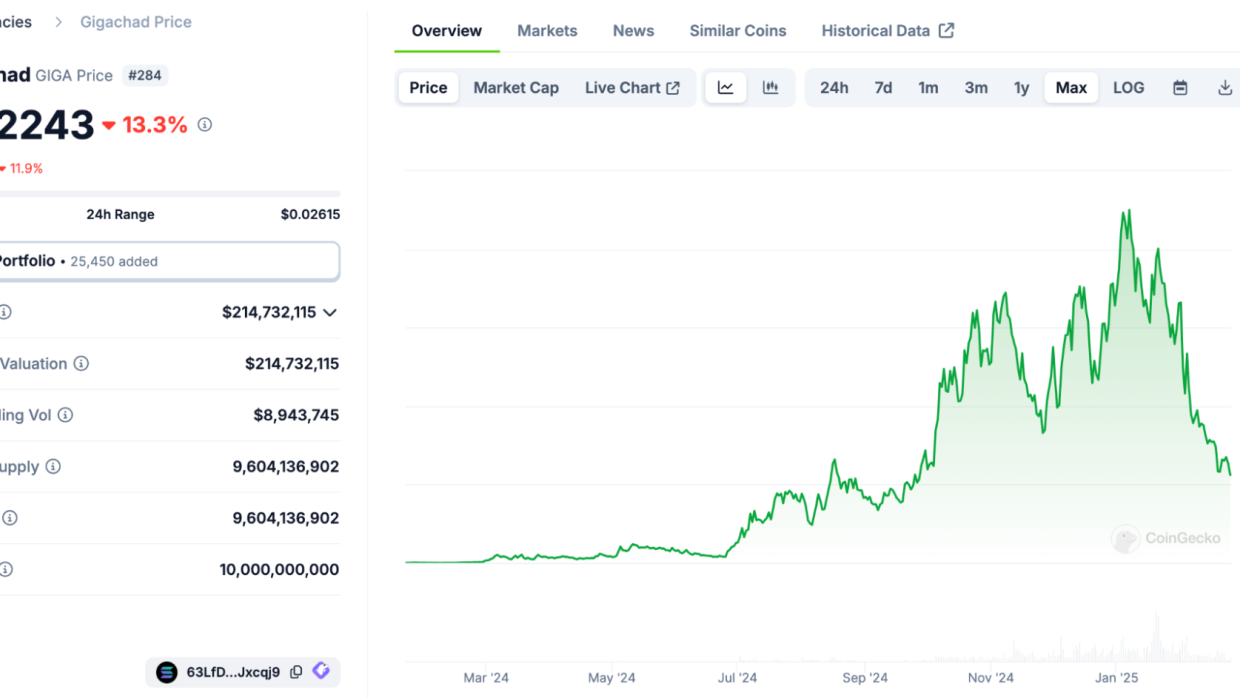Click the purple wallet icon near contract address
This screenshot has width=1240, height=698.
pos(321,671)
